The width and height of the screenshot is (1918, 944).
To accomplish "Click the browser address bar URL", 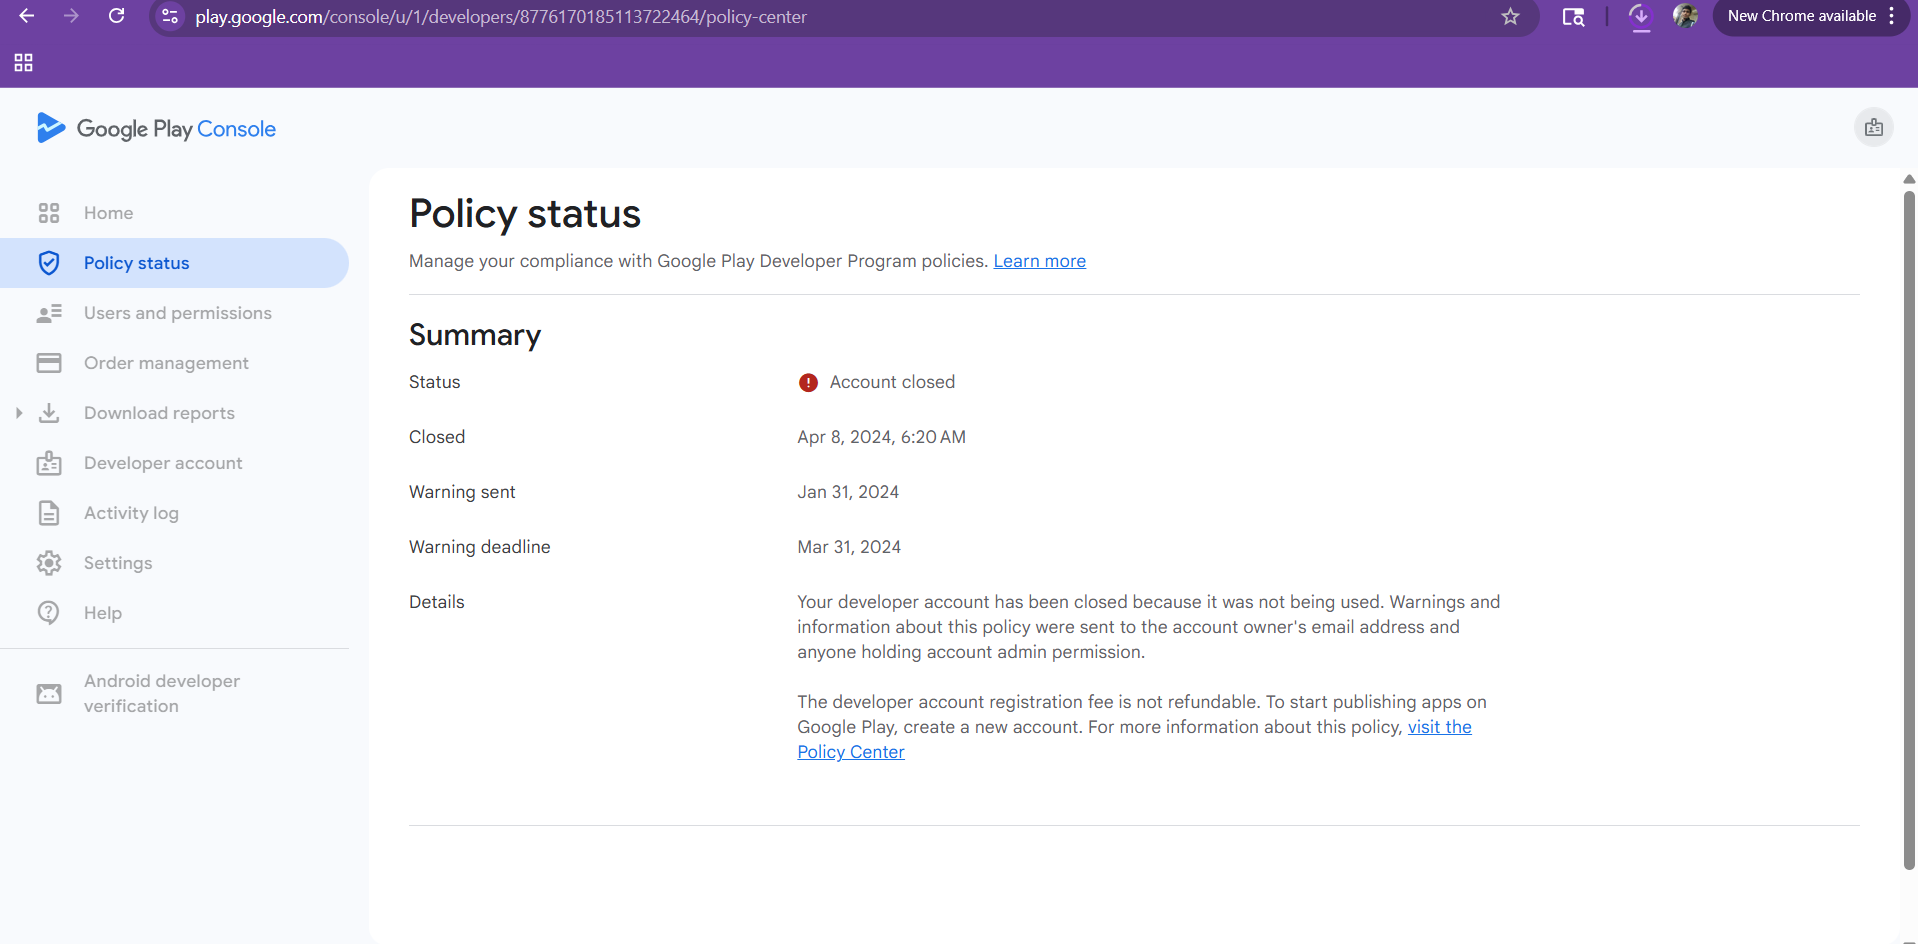I will click(500, 16).
